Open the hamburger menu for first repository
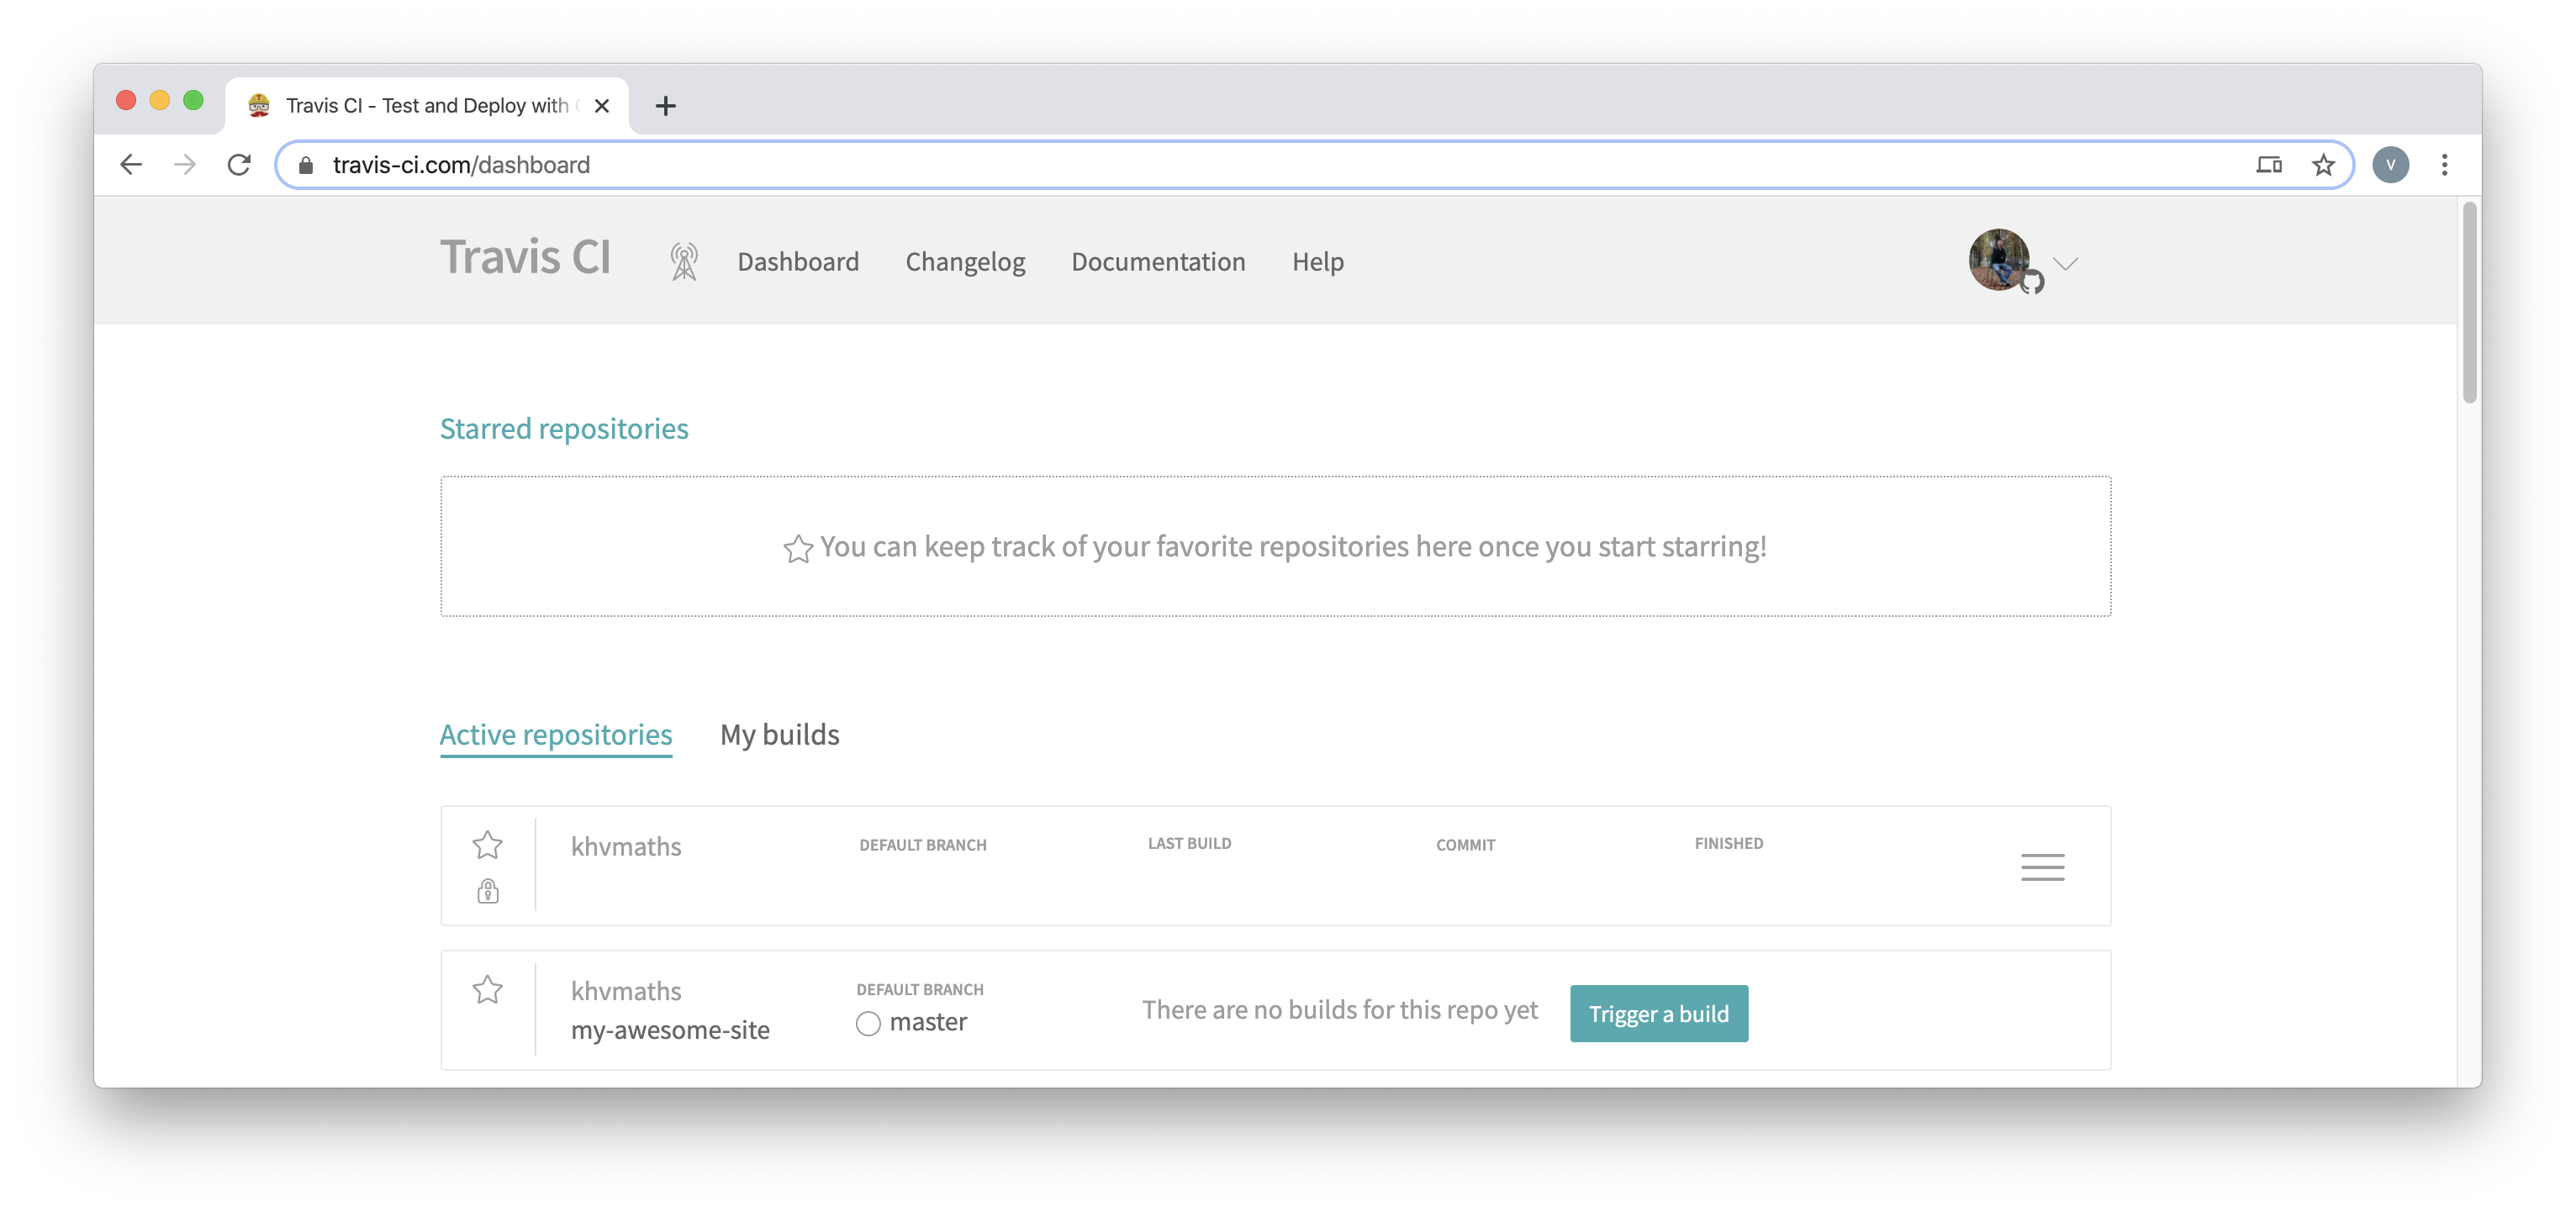This screenshot has height=1212, width=2576. tap(2042, 867)
